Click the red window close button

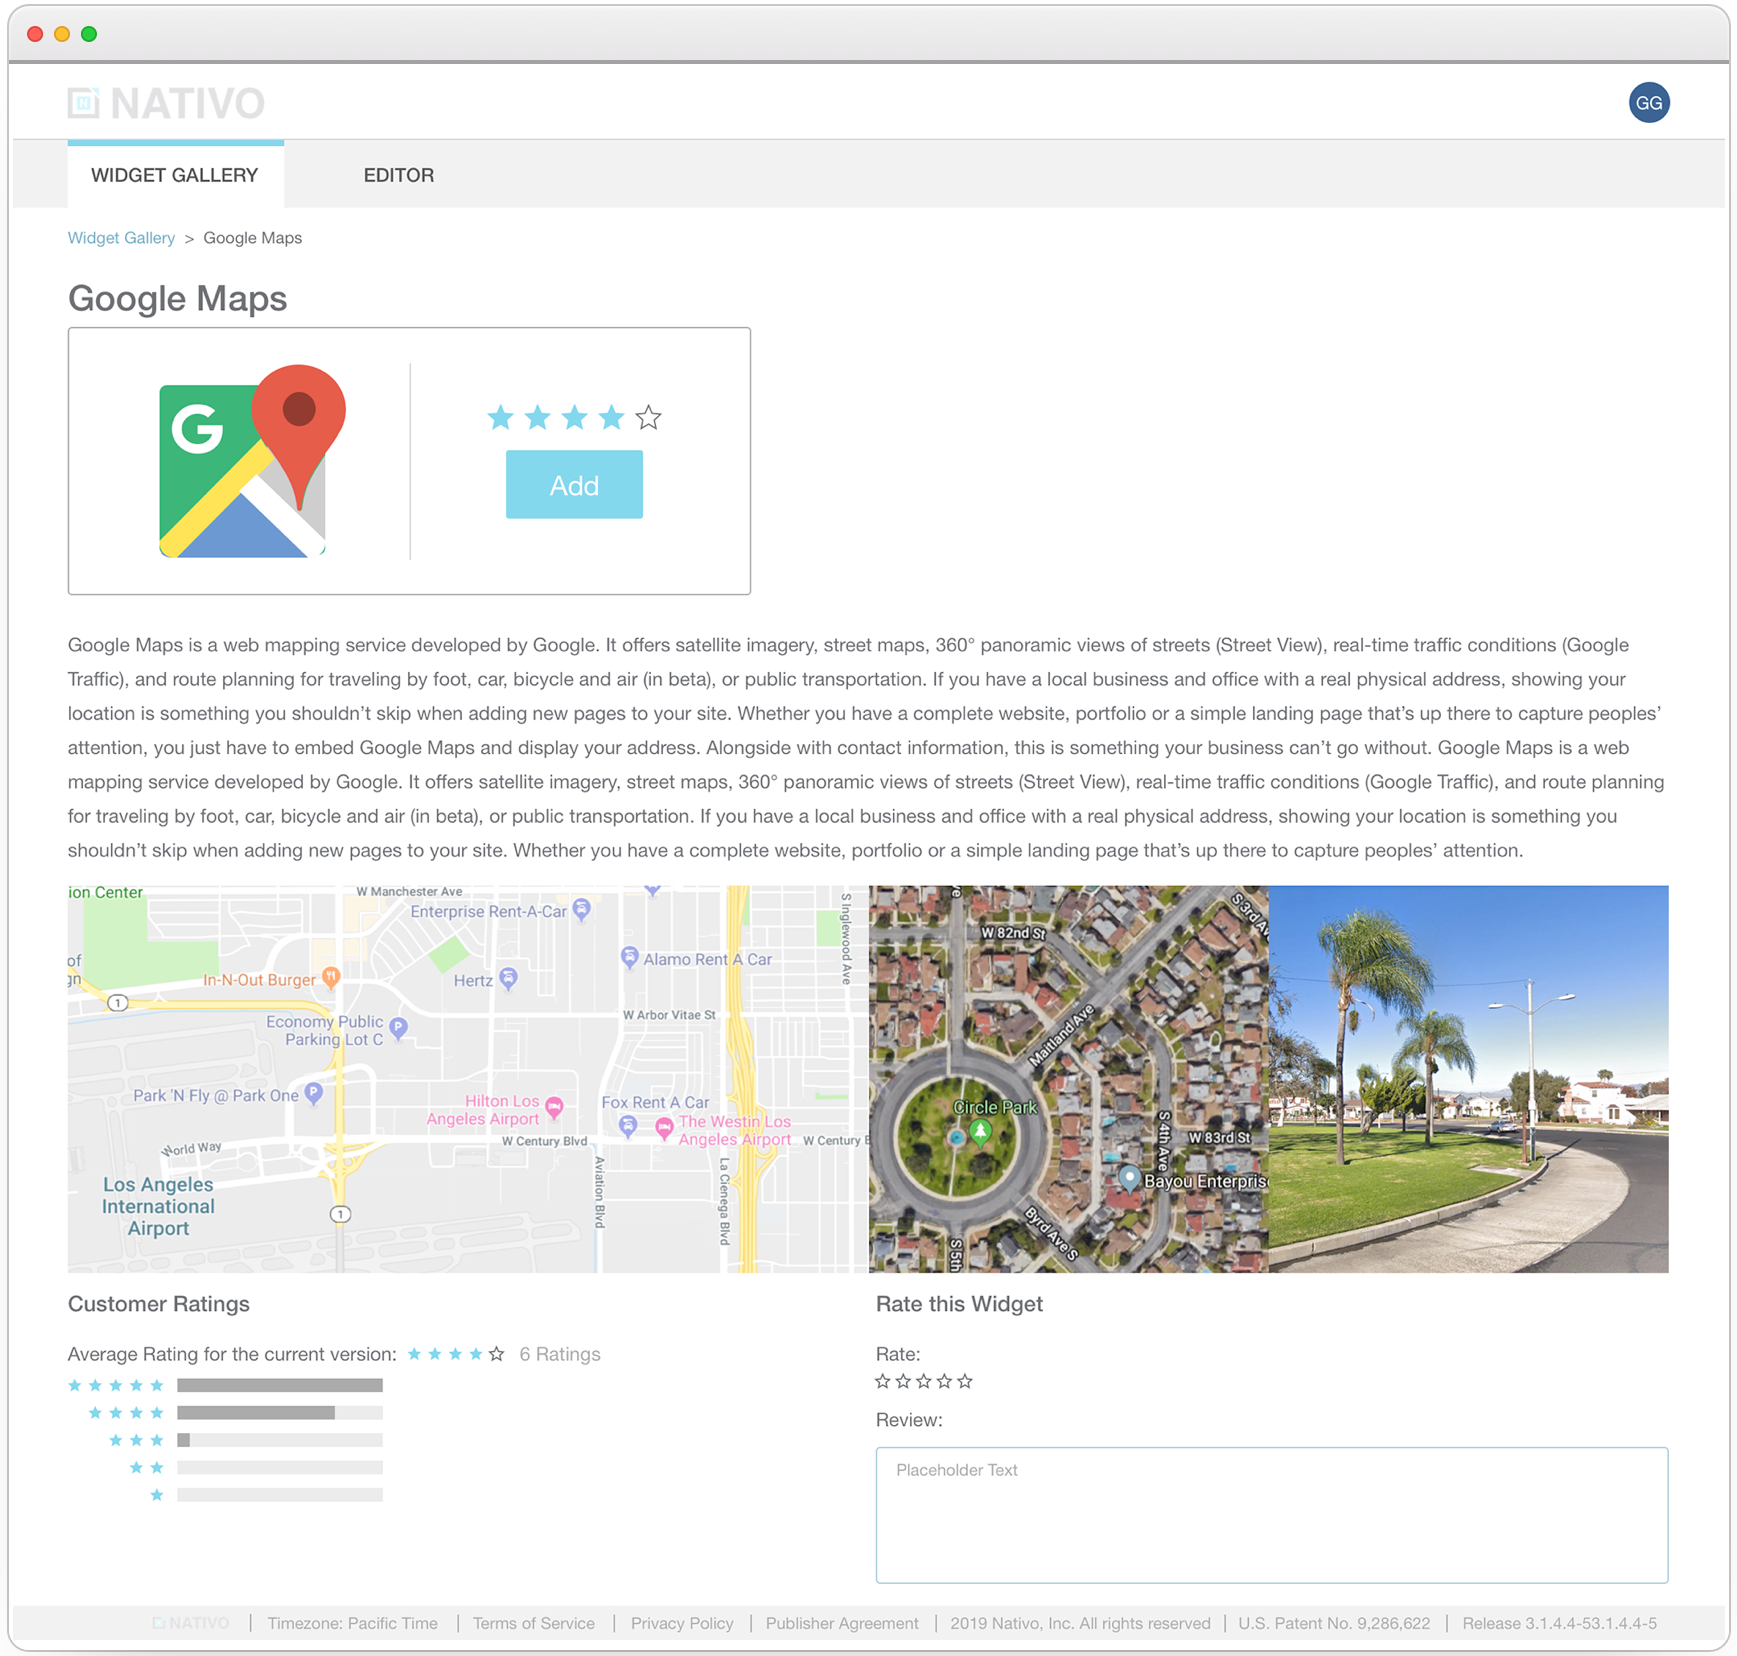35,34
